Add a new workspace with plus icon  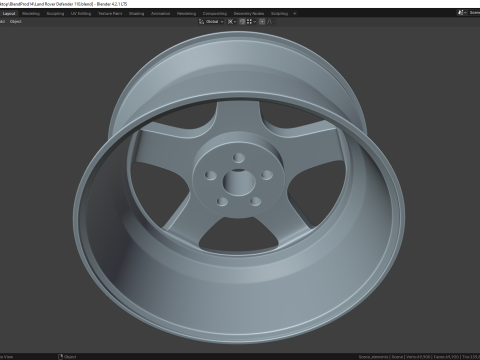(295, 14)
